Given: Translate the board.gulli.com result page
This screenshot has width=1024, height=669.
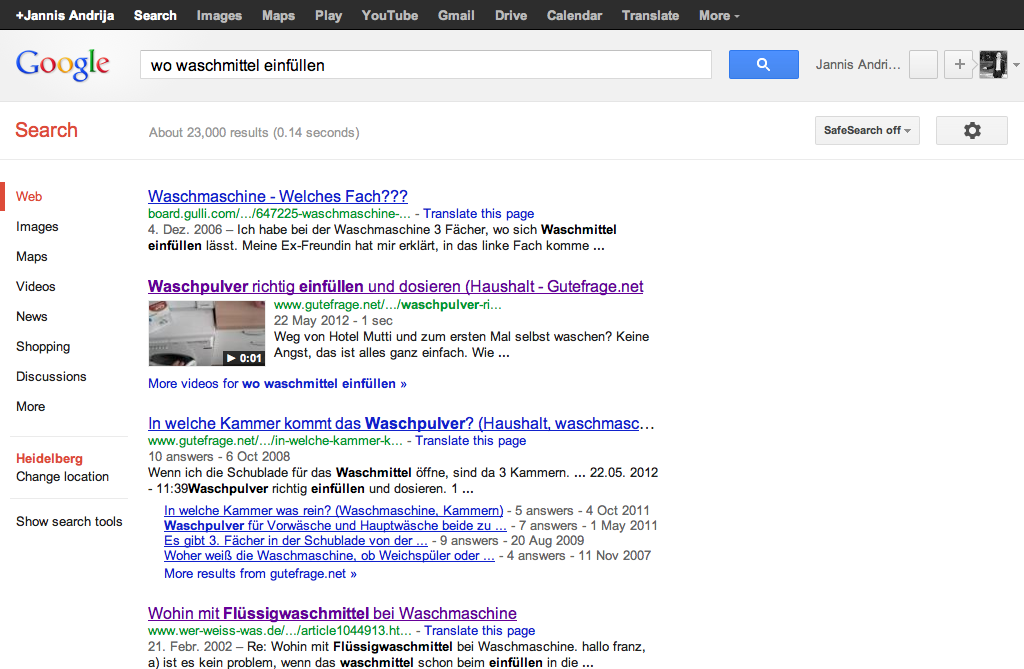Looking at the screenshot, I should pyautogui.click(x=479, y=214).
